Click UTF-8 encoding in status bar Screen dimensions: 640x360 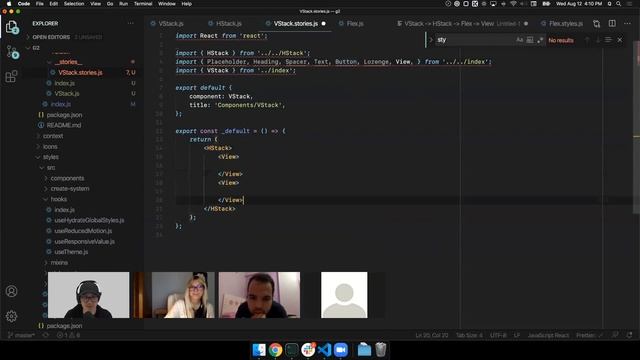point(498,335)
